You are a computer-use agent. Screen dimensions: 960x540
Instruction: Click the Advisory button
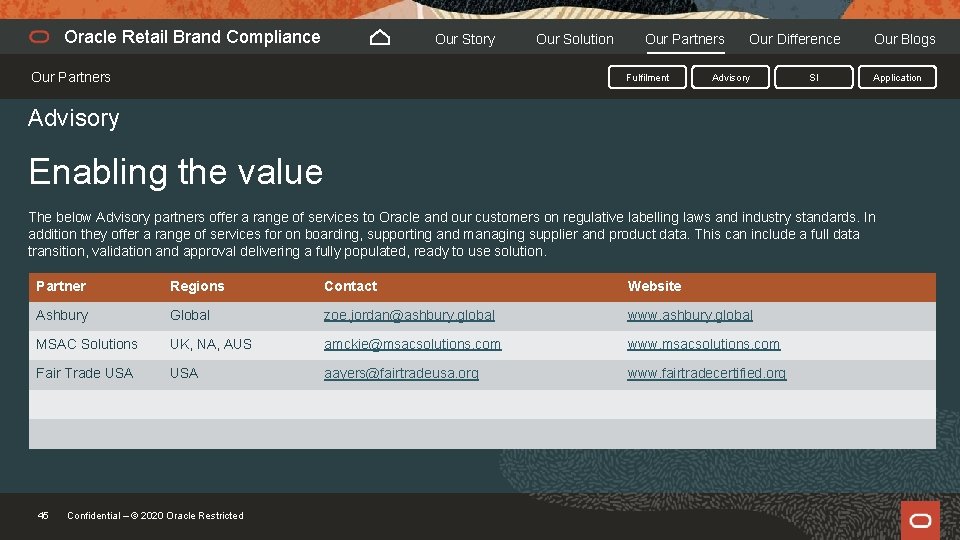[730, 77]
